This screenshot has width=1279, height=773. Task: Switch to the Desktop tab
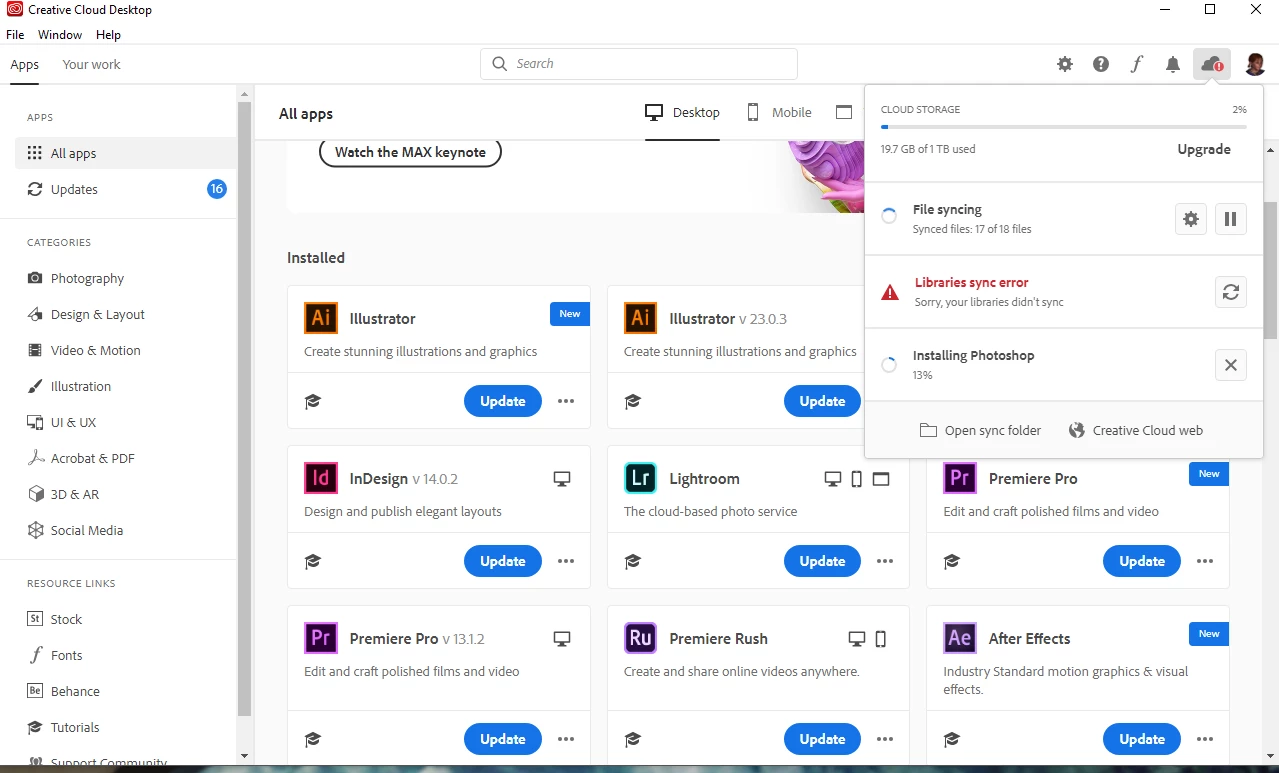(683, 113)
